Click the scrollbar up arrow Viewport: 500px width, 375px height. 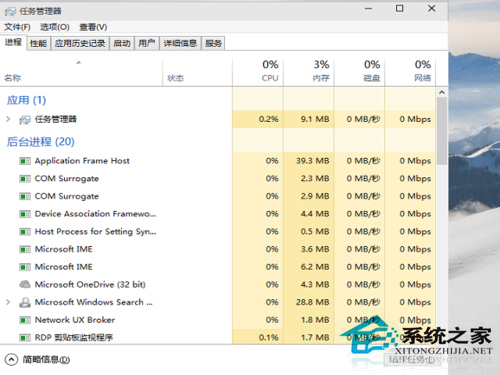(x=442, y=92)
